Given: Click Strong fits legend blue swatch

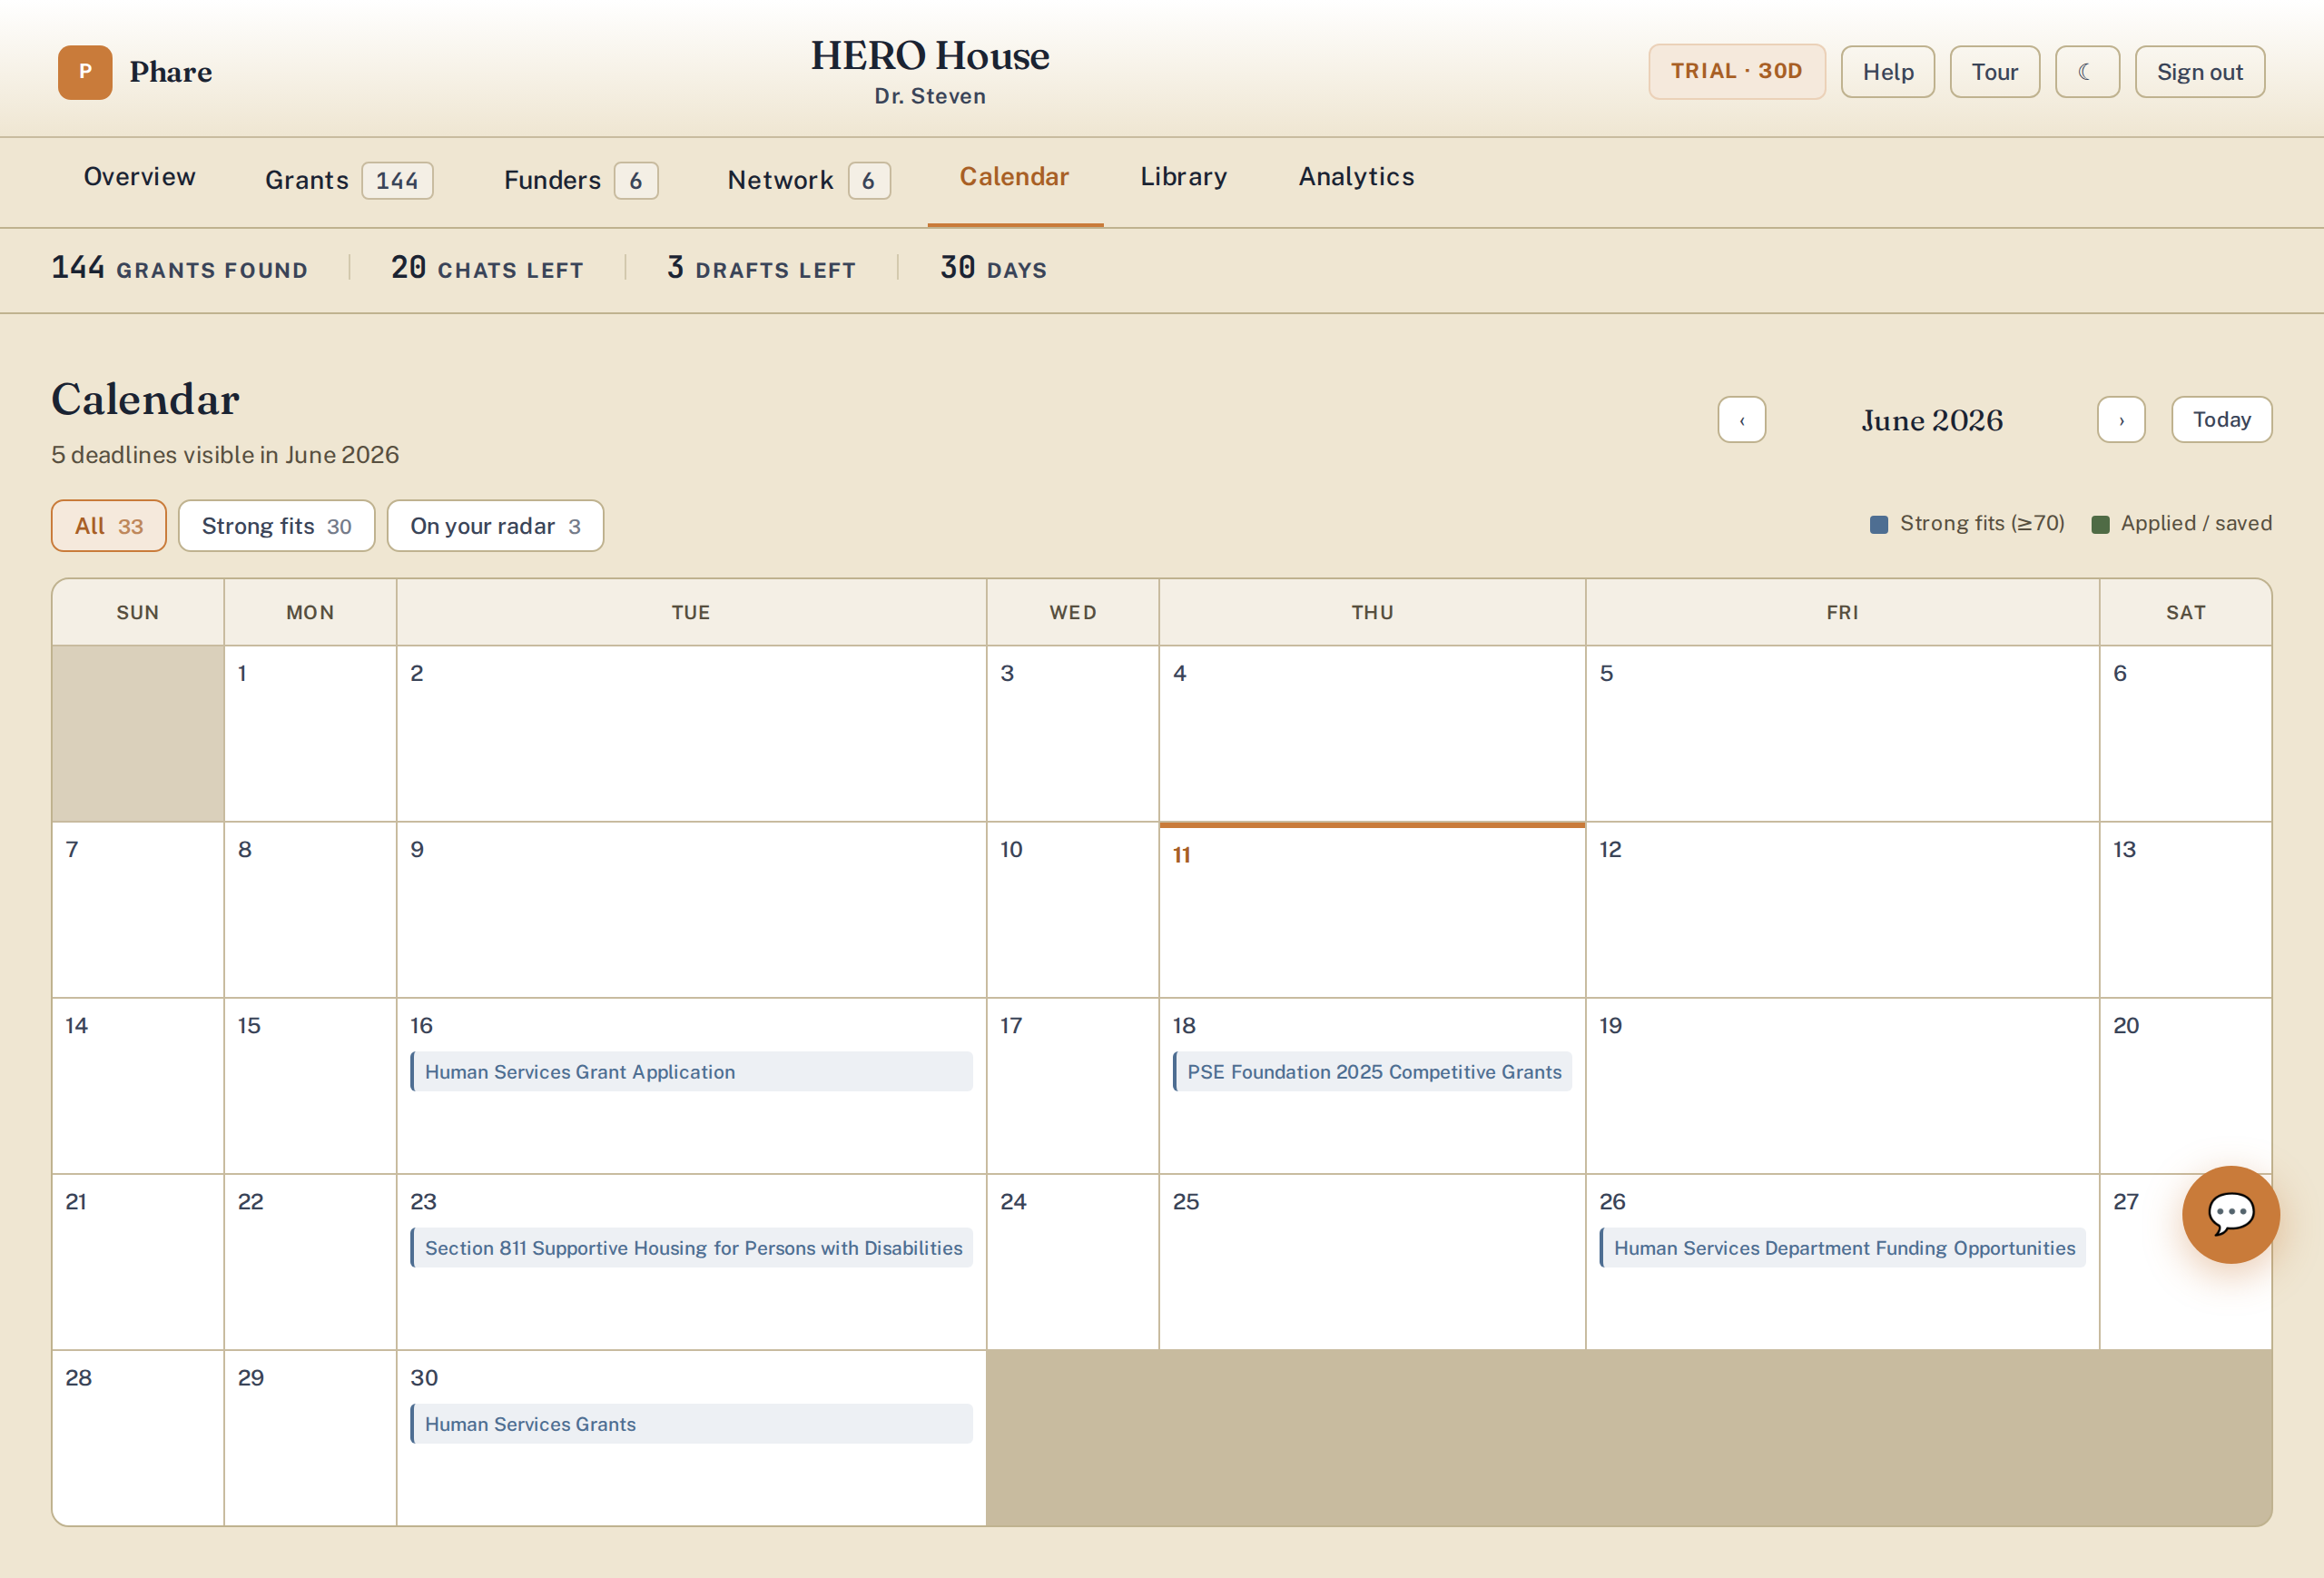Looking at the screenshot, I should coord(1879,524).
